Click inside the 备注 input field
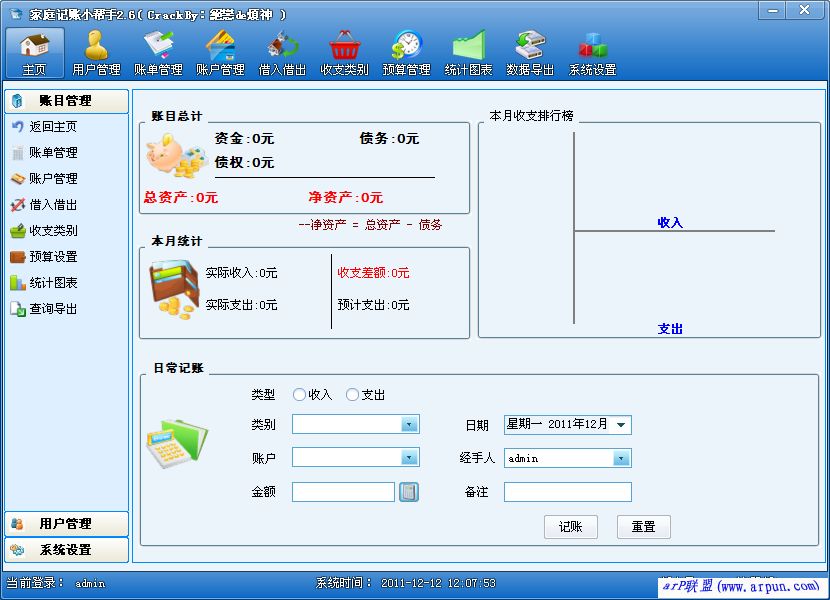This screenshot has height=600, width=830. click(x=567, y=491)
